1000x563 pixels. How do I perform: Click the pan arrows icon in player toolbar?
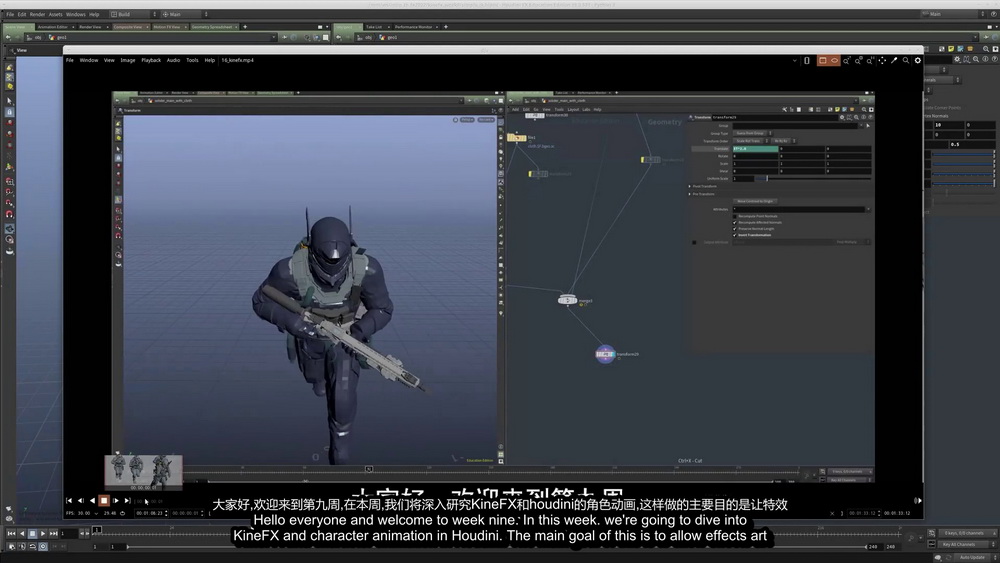(882, 61)
